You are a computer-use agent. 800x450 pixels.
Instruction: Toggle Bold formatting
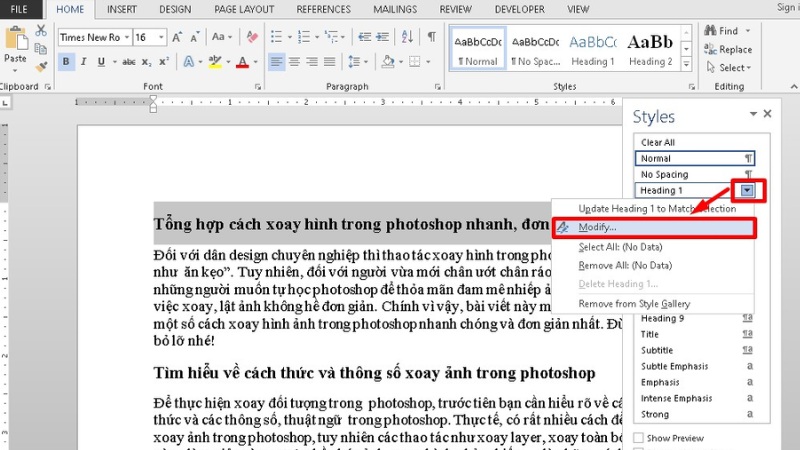[x=66, y=62]
